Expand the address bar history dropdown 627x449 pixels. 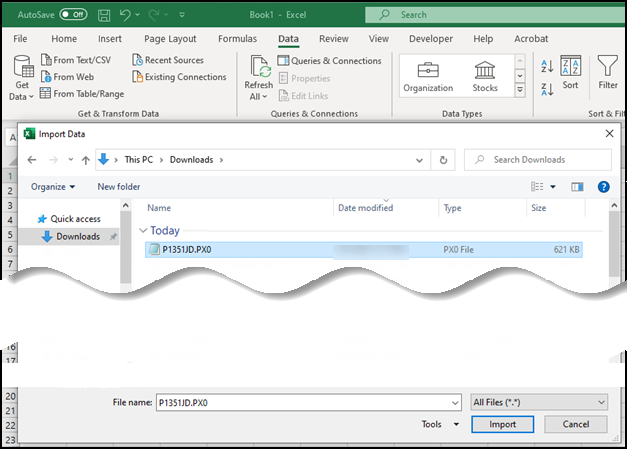pyautogui.click(x=419, y=160)
